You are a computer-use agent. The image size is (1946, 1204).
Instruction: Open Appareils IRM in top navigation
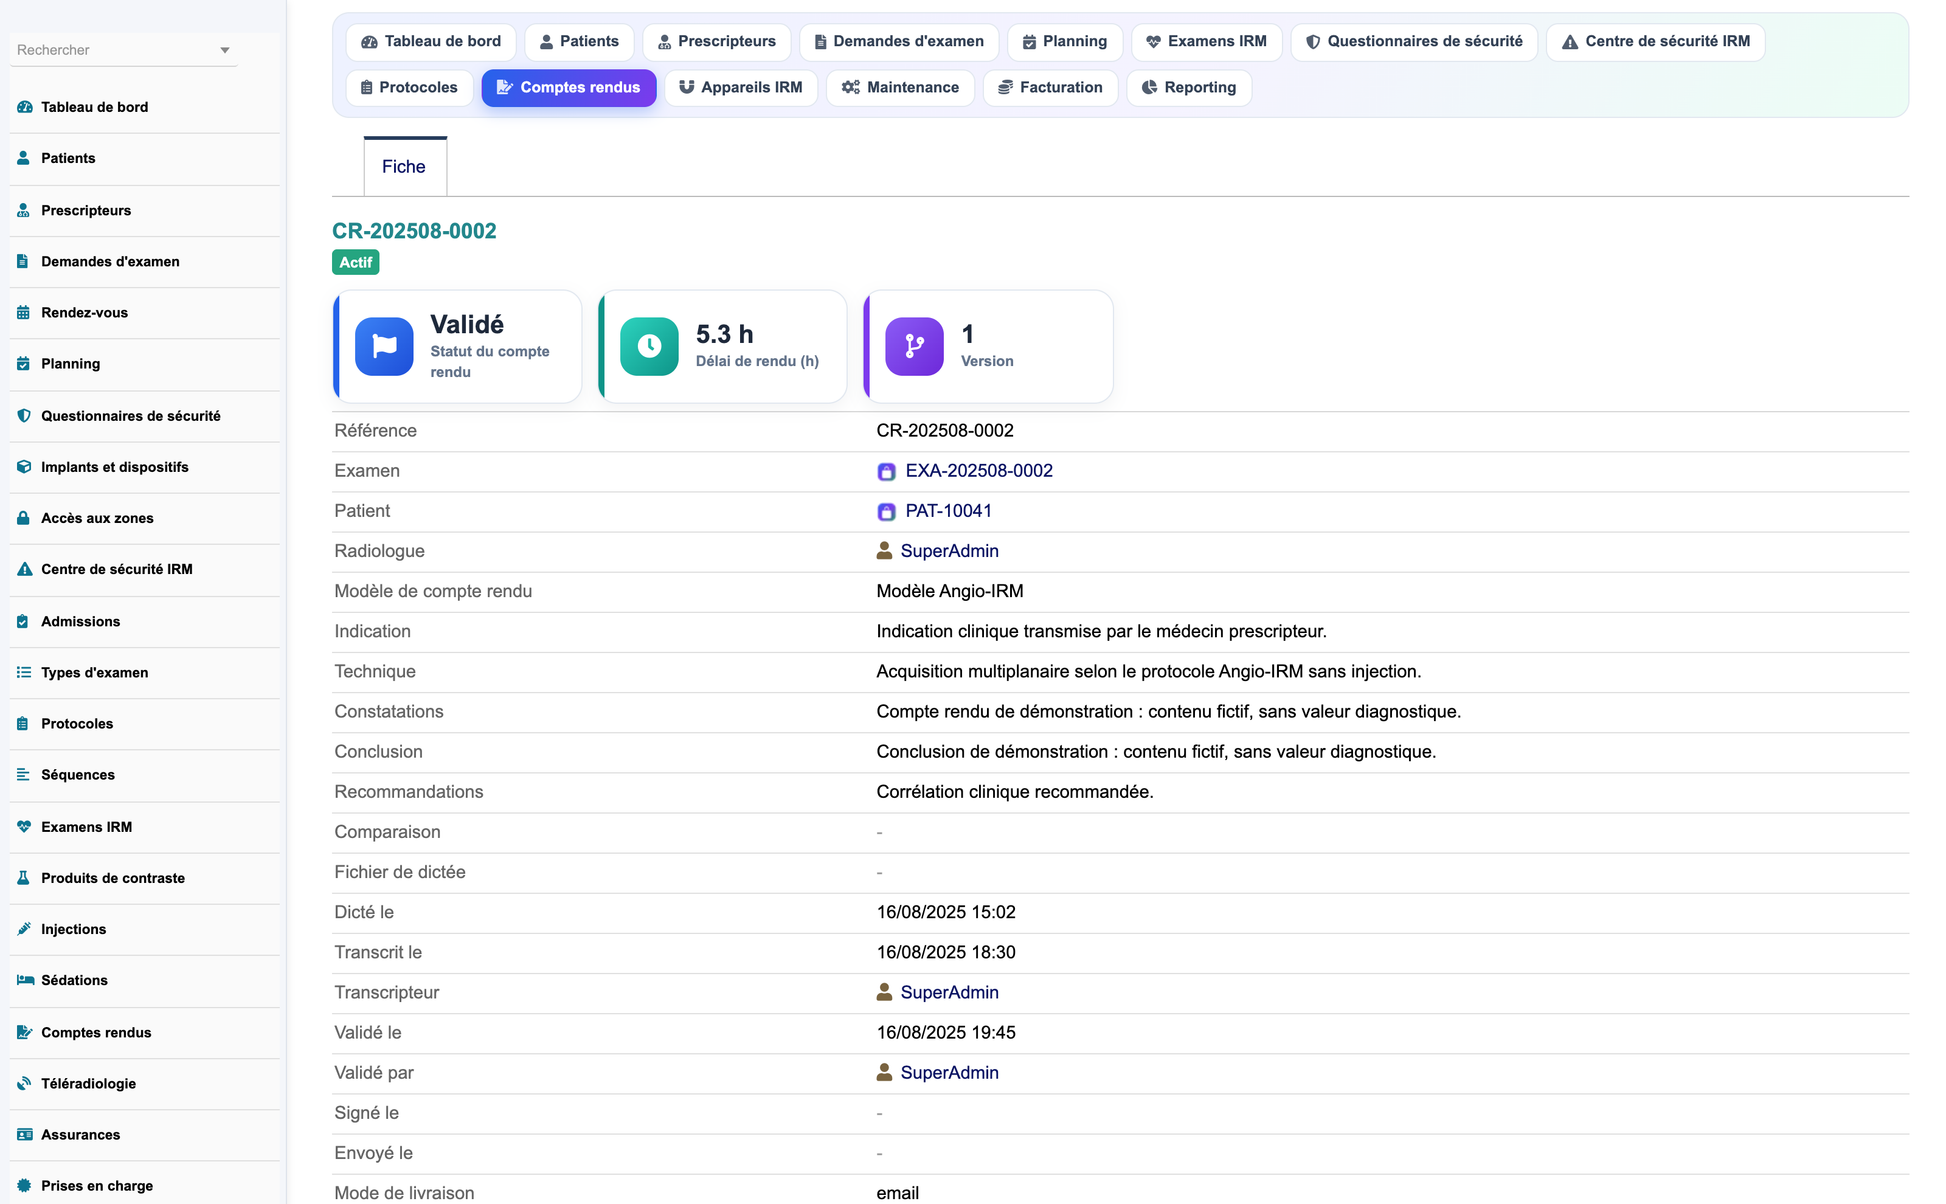coord(741,88)
